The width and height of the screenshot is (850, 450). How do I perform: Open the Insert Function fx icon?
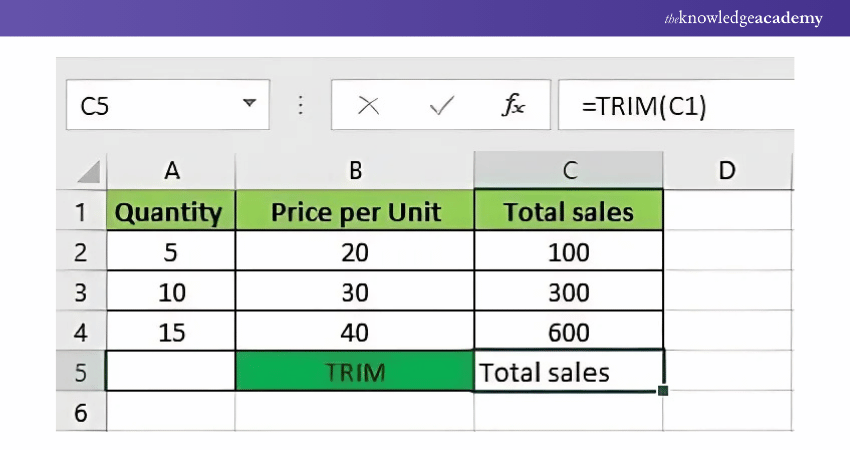point(513,106)
